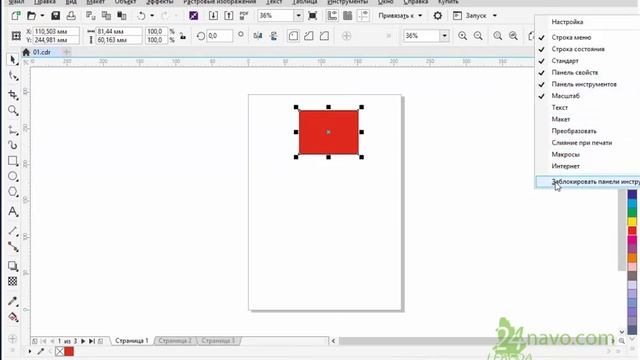Select the Drop Shadow tool in the toolbox

[x=13, y=266]
